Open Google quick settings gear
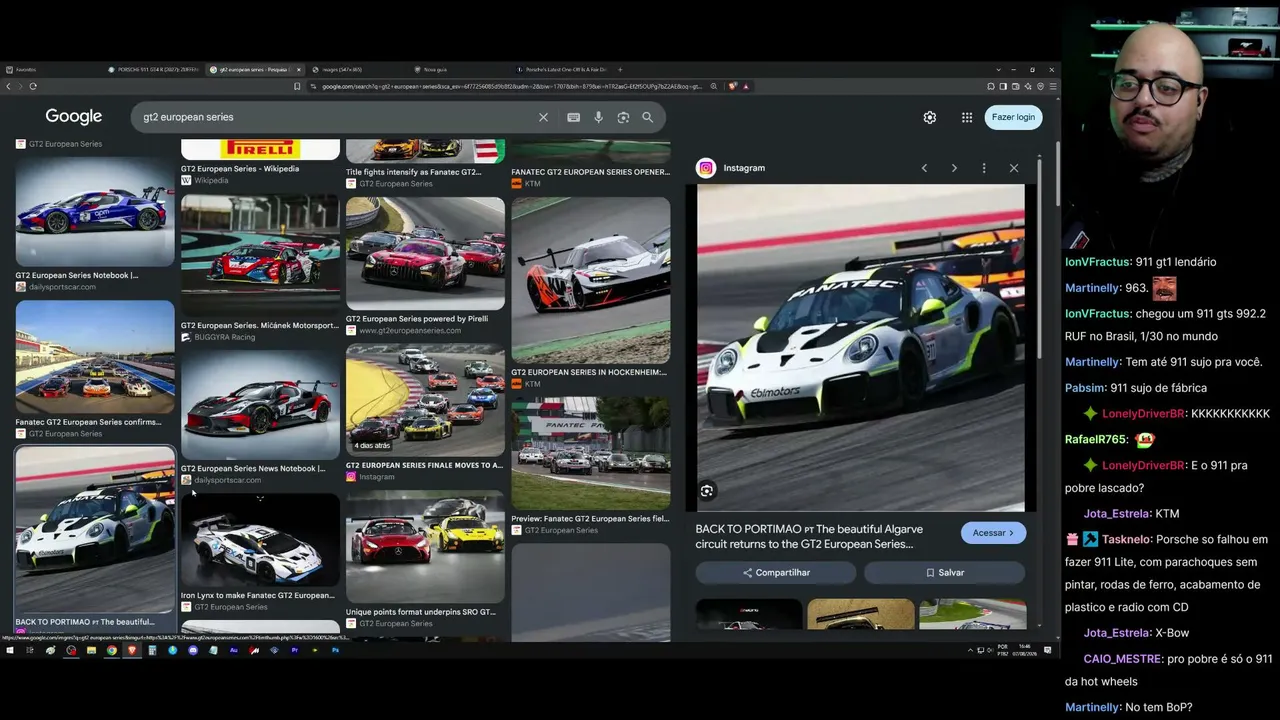The width and height of the screenshot is (1280, 720). (930, 117)
